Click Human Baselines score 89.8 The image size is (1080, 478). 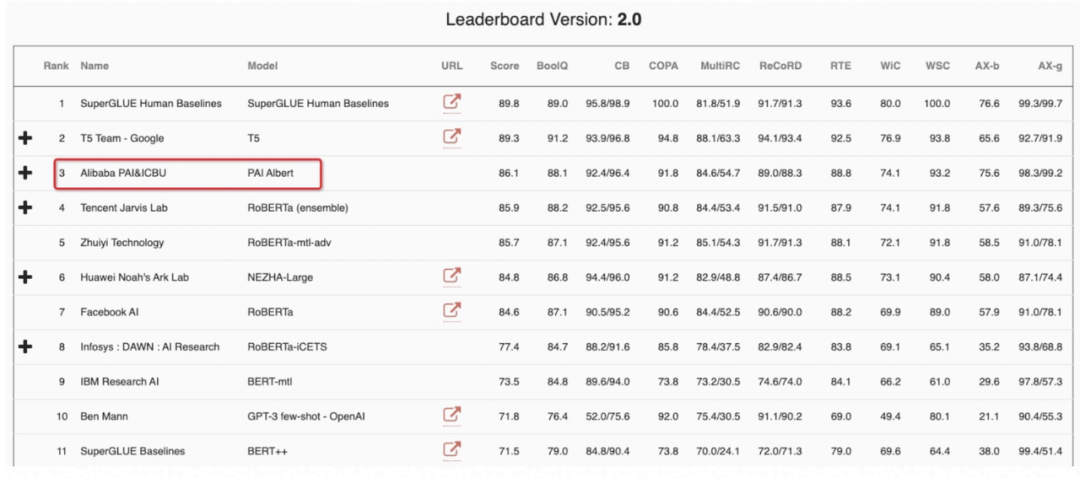509,103
